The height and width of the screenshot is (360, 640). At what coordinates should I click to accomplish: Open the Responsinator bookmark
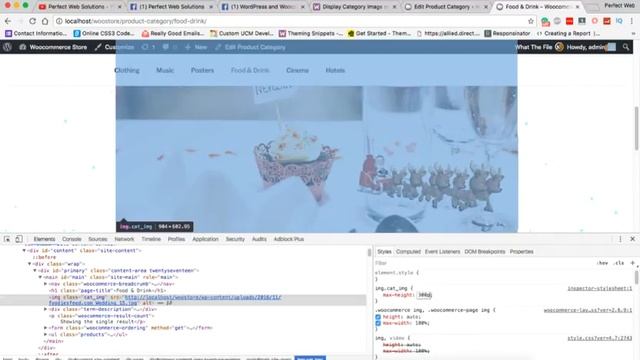(x=507, y=33)
